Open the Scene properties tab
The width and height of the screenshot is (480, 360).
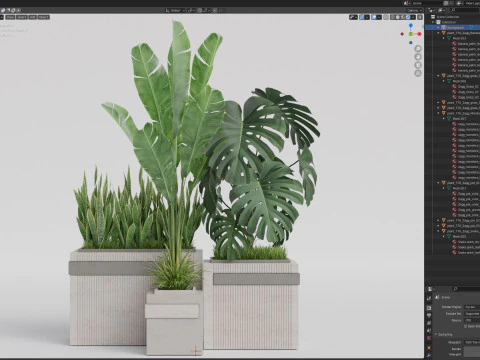(429, 330)
